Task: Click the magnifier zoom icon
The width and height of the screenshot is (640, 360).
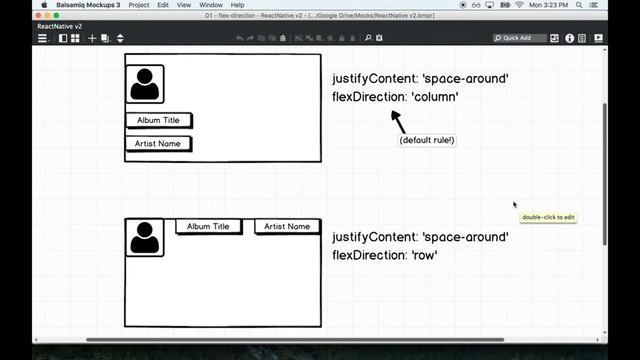Action: tap(368, 38)
